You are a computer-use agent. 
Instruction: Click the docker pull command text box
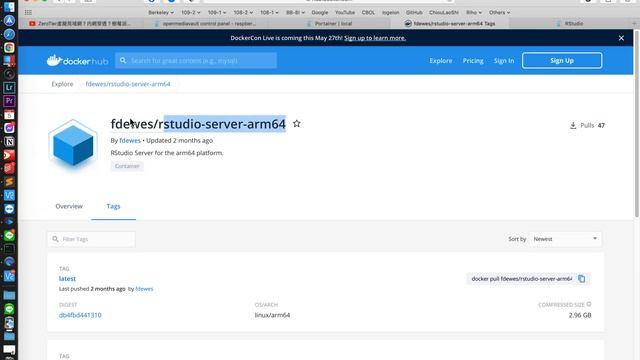pyautogui.click(x=522, y=279)
